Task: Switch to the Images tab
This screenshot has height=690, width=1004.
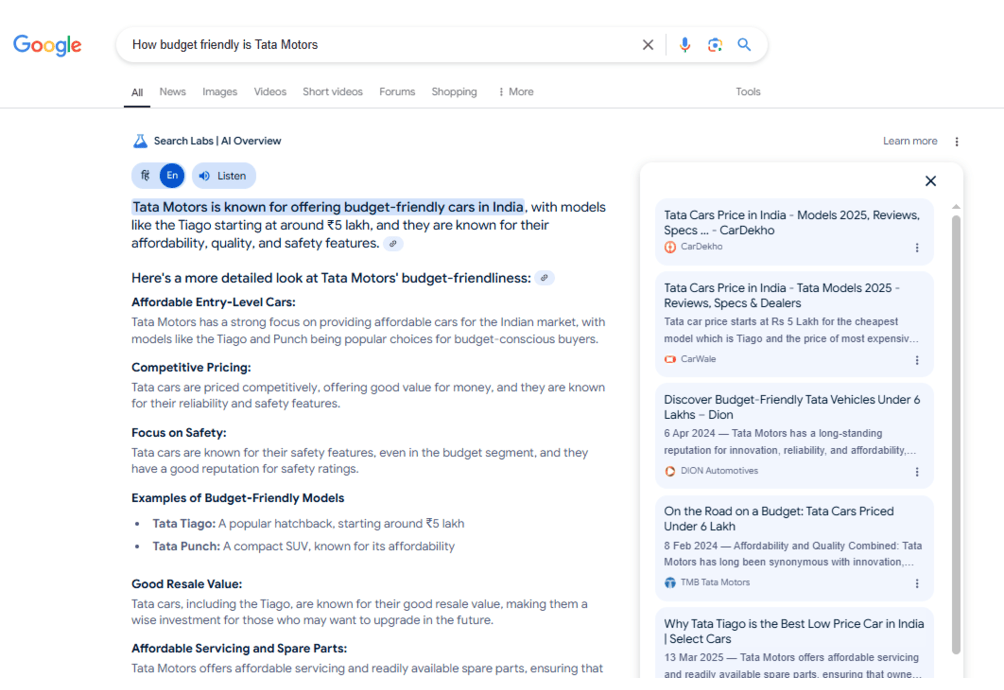Action: point(219,92)
